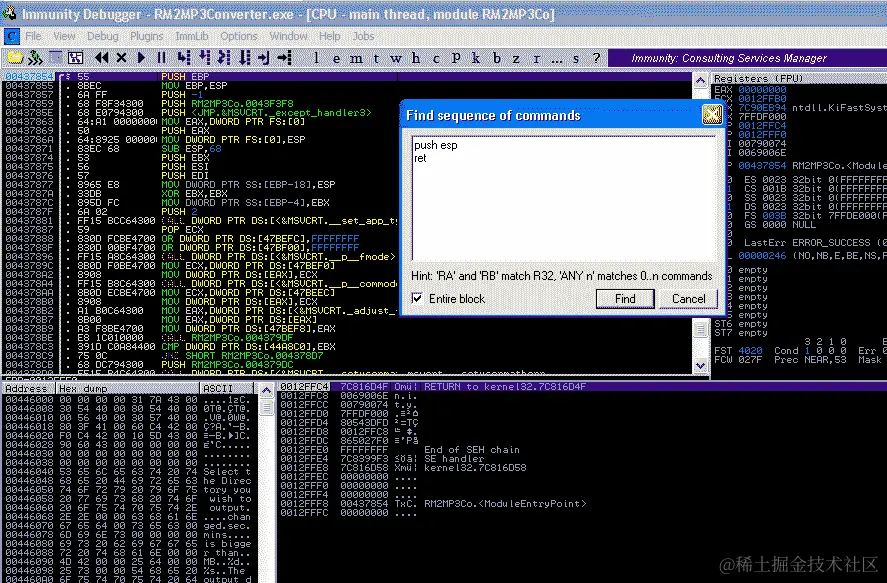Show Threads with the t icon
887x583 pixels.
click(x=376, y=58)
